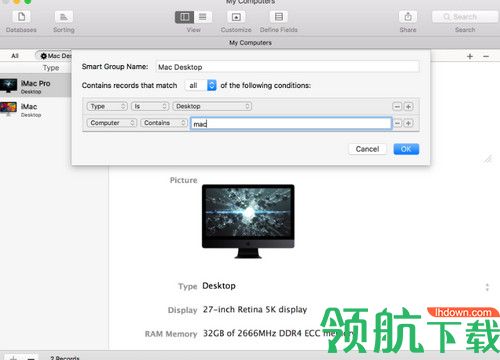Image resolution: width=500 pixels, height=360 pixels.
Task: Select the Mac Desktop smart group tab
Action: pos(54,56)
